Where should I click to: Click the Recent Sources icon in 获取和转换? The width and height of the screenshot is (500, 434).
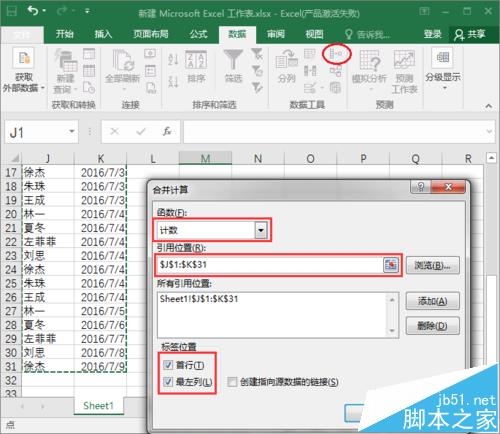pyautogui.click(x=89, y=88)
